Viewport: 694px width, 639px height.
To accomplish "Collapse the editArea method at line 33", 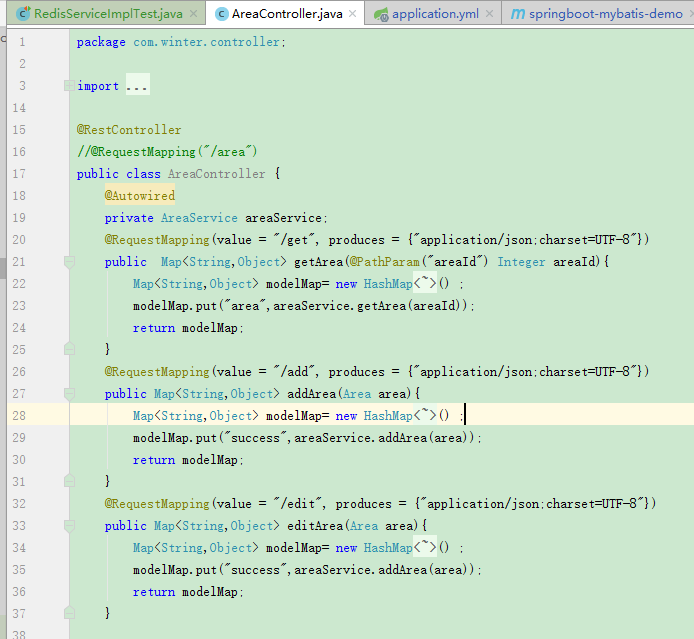I will 69,526.
